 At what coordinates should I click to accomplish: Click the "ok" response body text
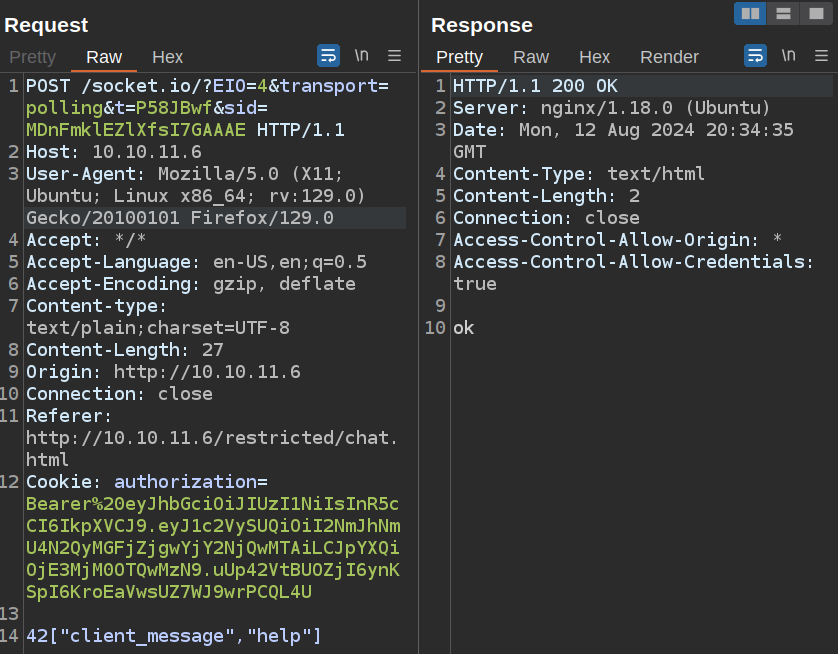tap(464, 328)
